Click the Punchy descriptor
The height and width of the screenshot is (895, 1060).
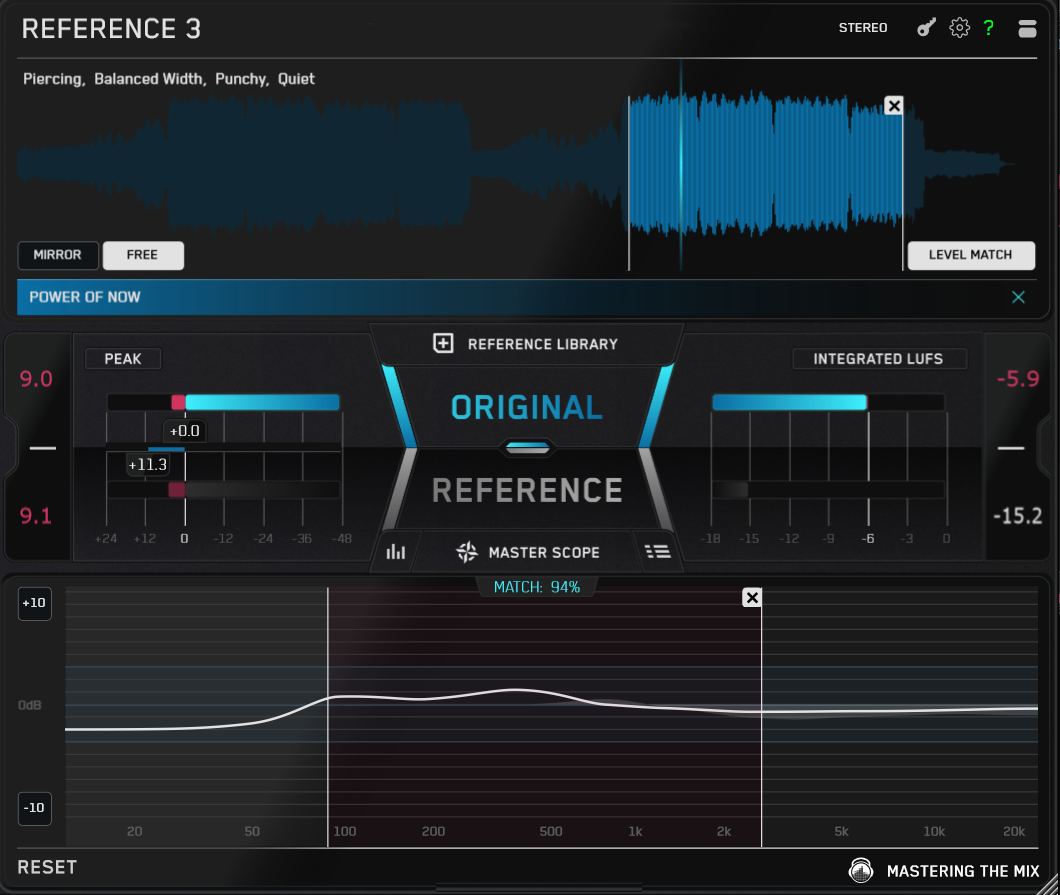pos(242,79)
